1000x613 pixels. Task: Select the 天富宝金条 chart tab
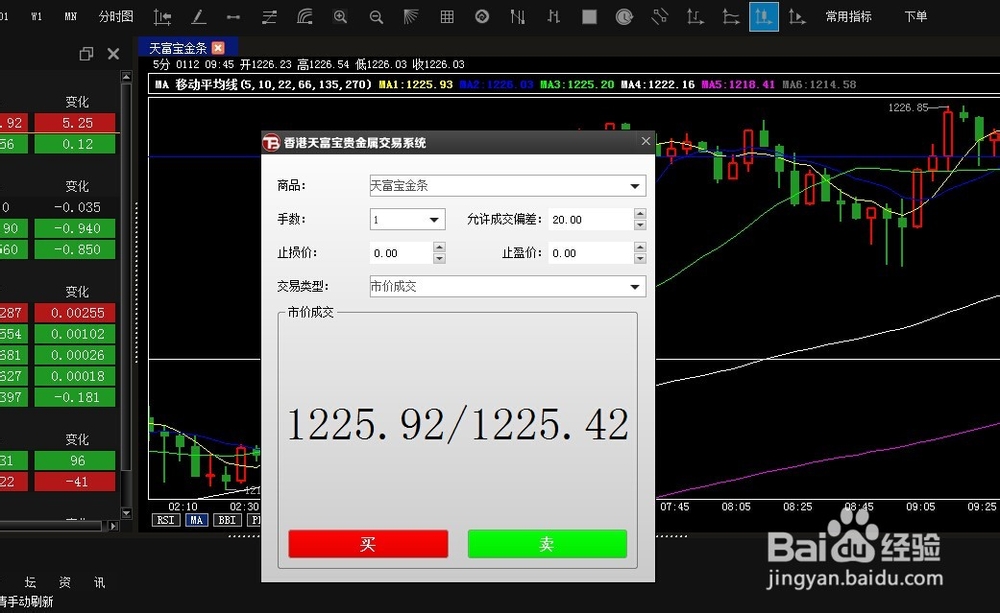click(x=178, y=48)
